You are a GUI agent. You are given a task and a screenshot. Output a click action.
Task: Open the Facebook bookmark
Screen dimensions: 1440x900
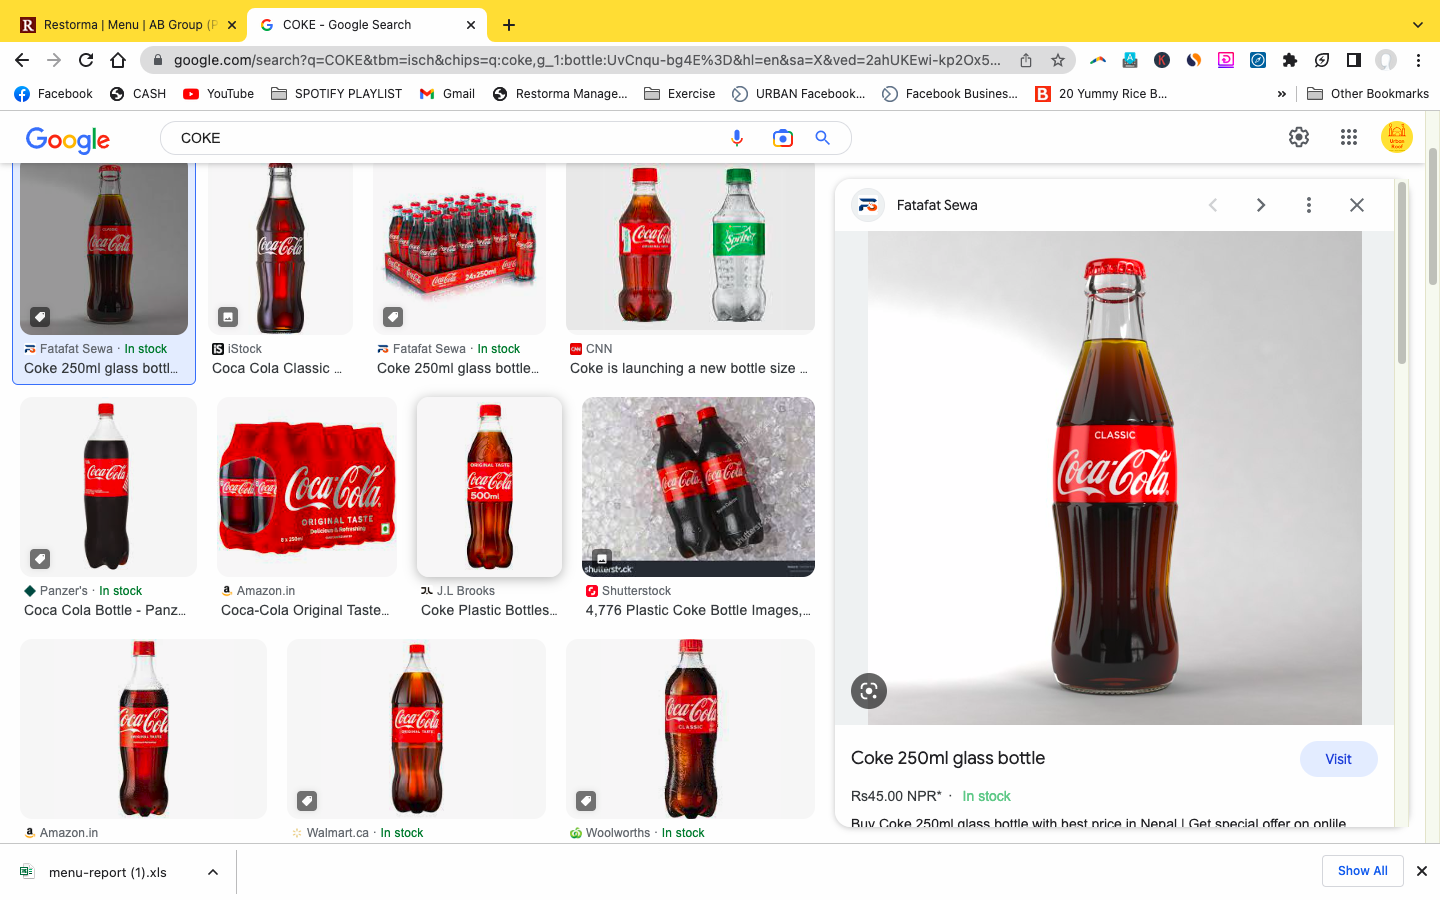54,94
